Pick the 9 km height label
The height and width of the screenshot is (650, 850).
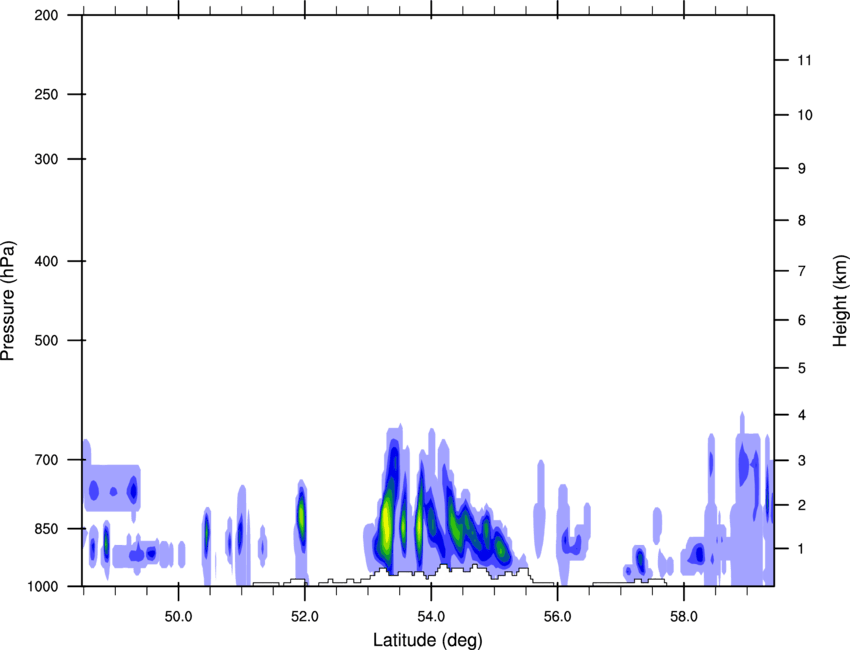(802, 169)
